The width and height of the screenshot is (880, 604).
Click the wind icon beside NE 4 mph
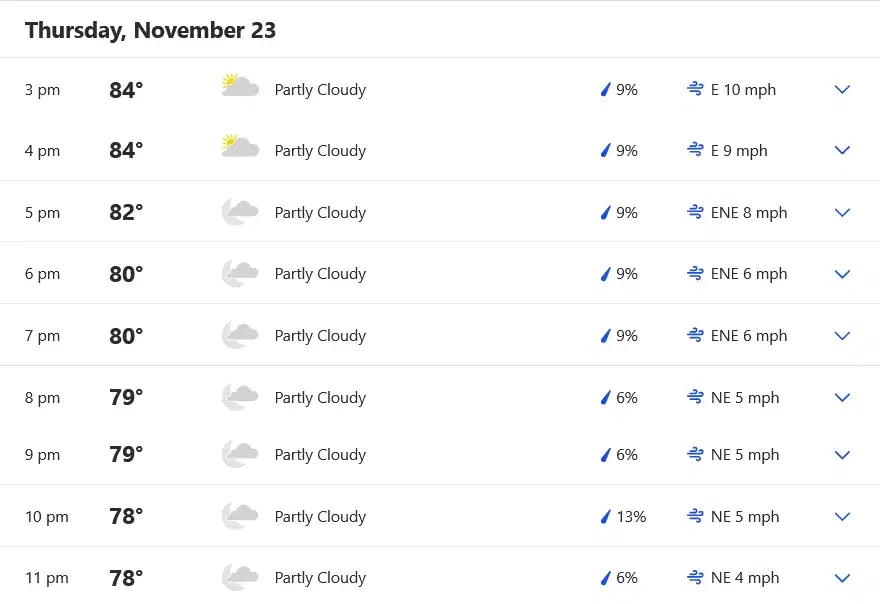(695, 577)
